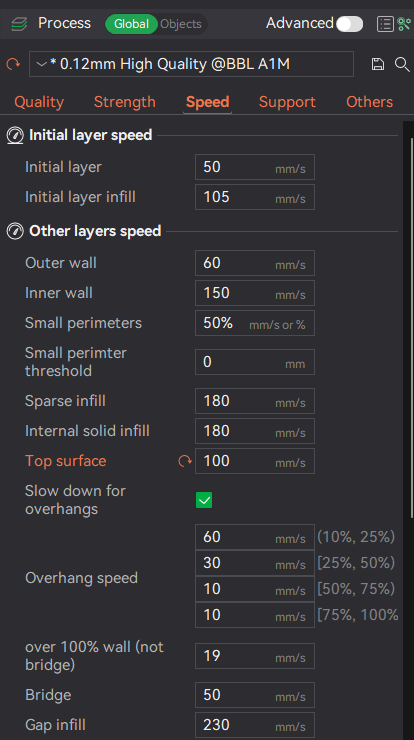Open the Quality tab

39,102
